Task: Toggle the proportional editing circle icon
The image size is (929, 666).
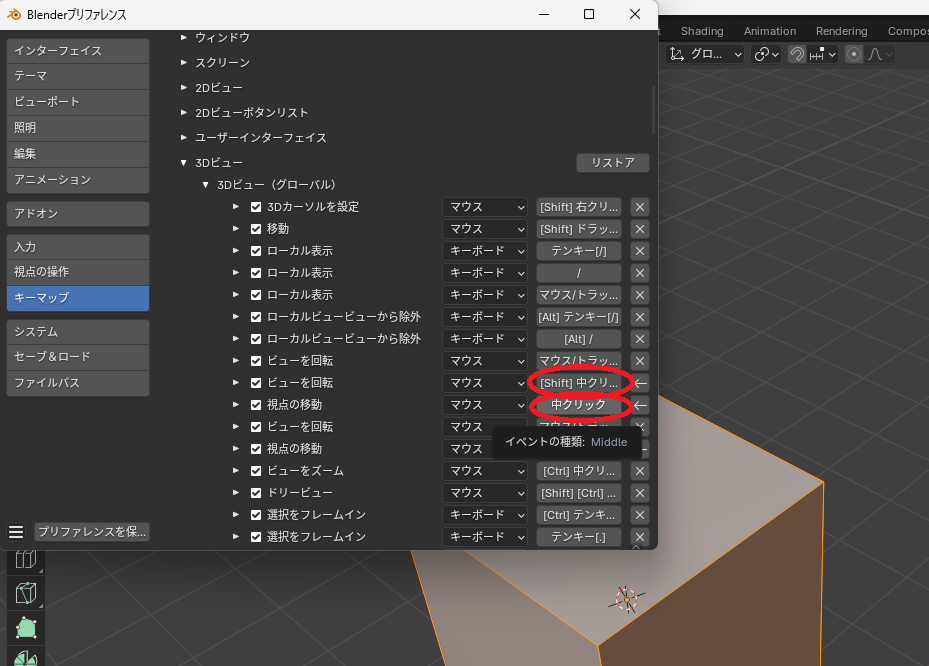Action: (x=854, y=55)
